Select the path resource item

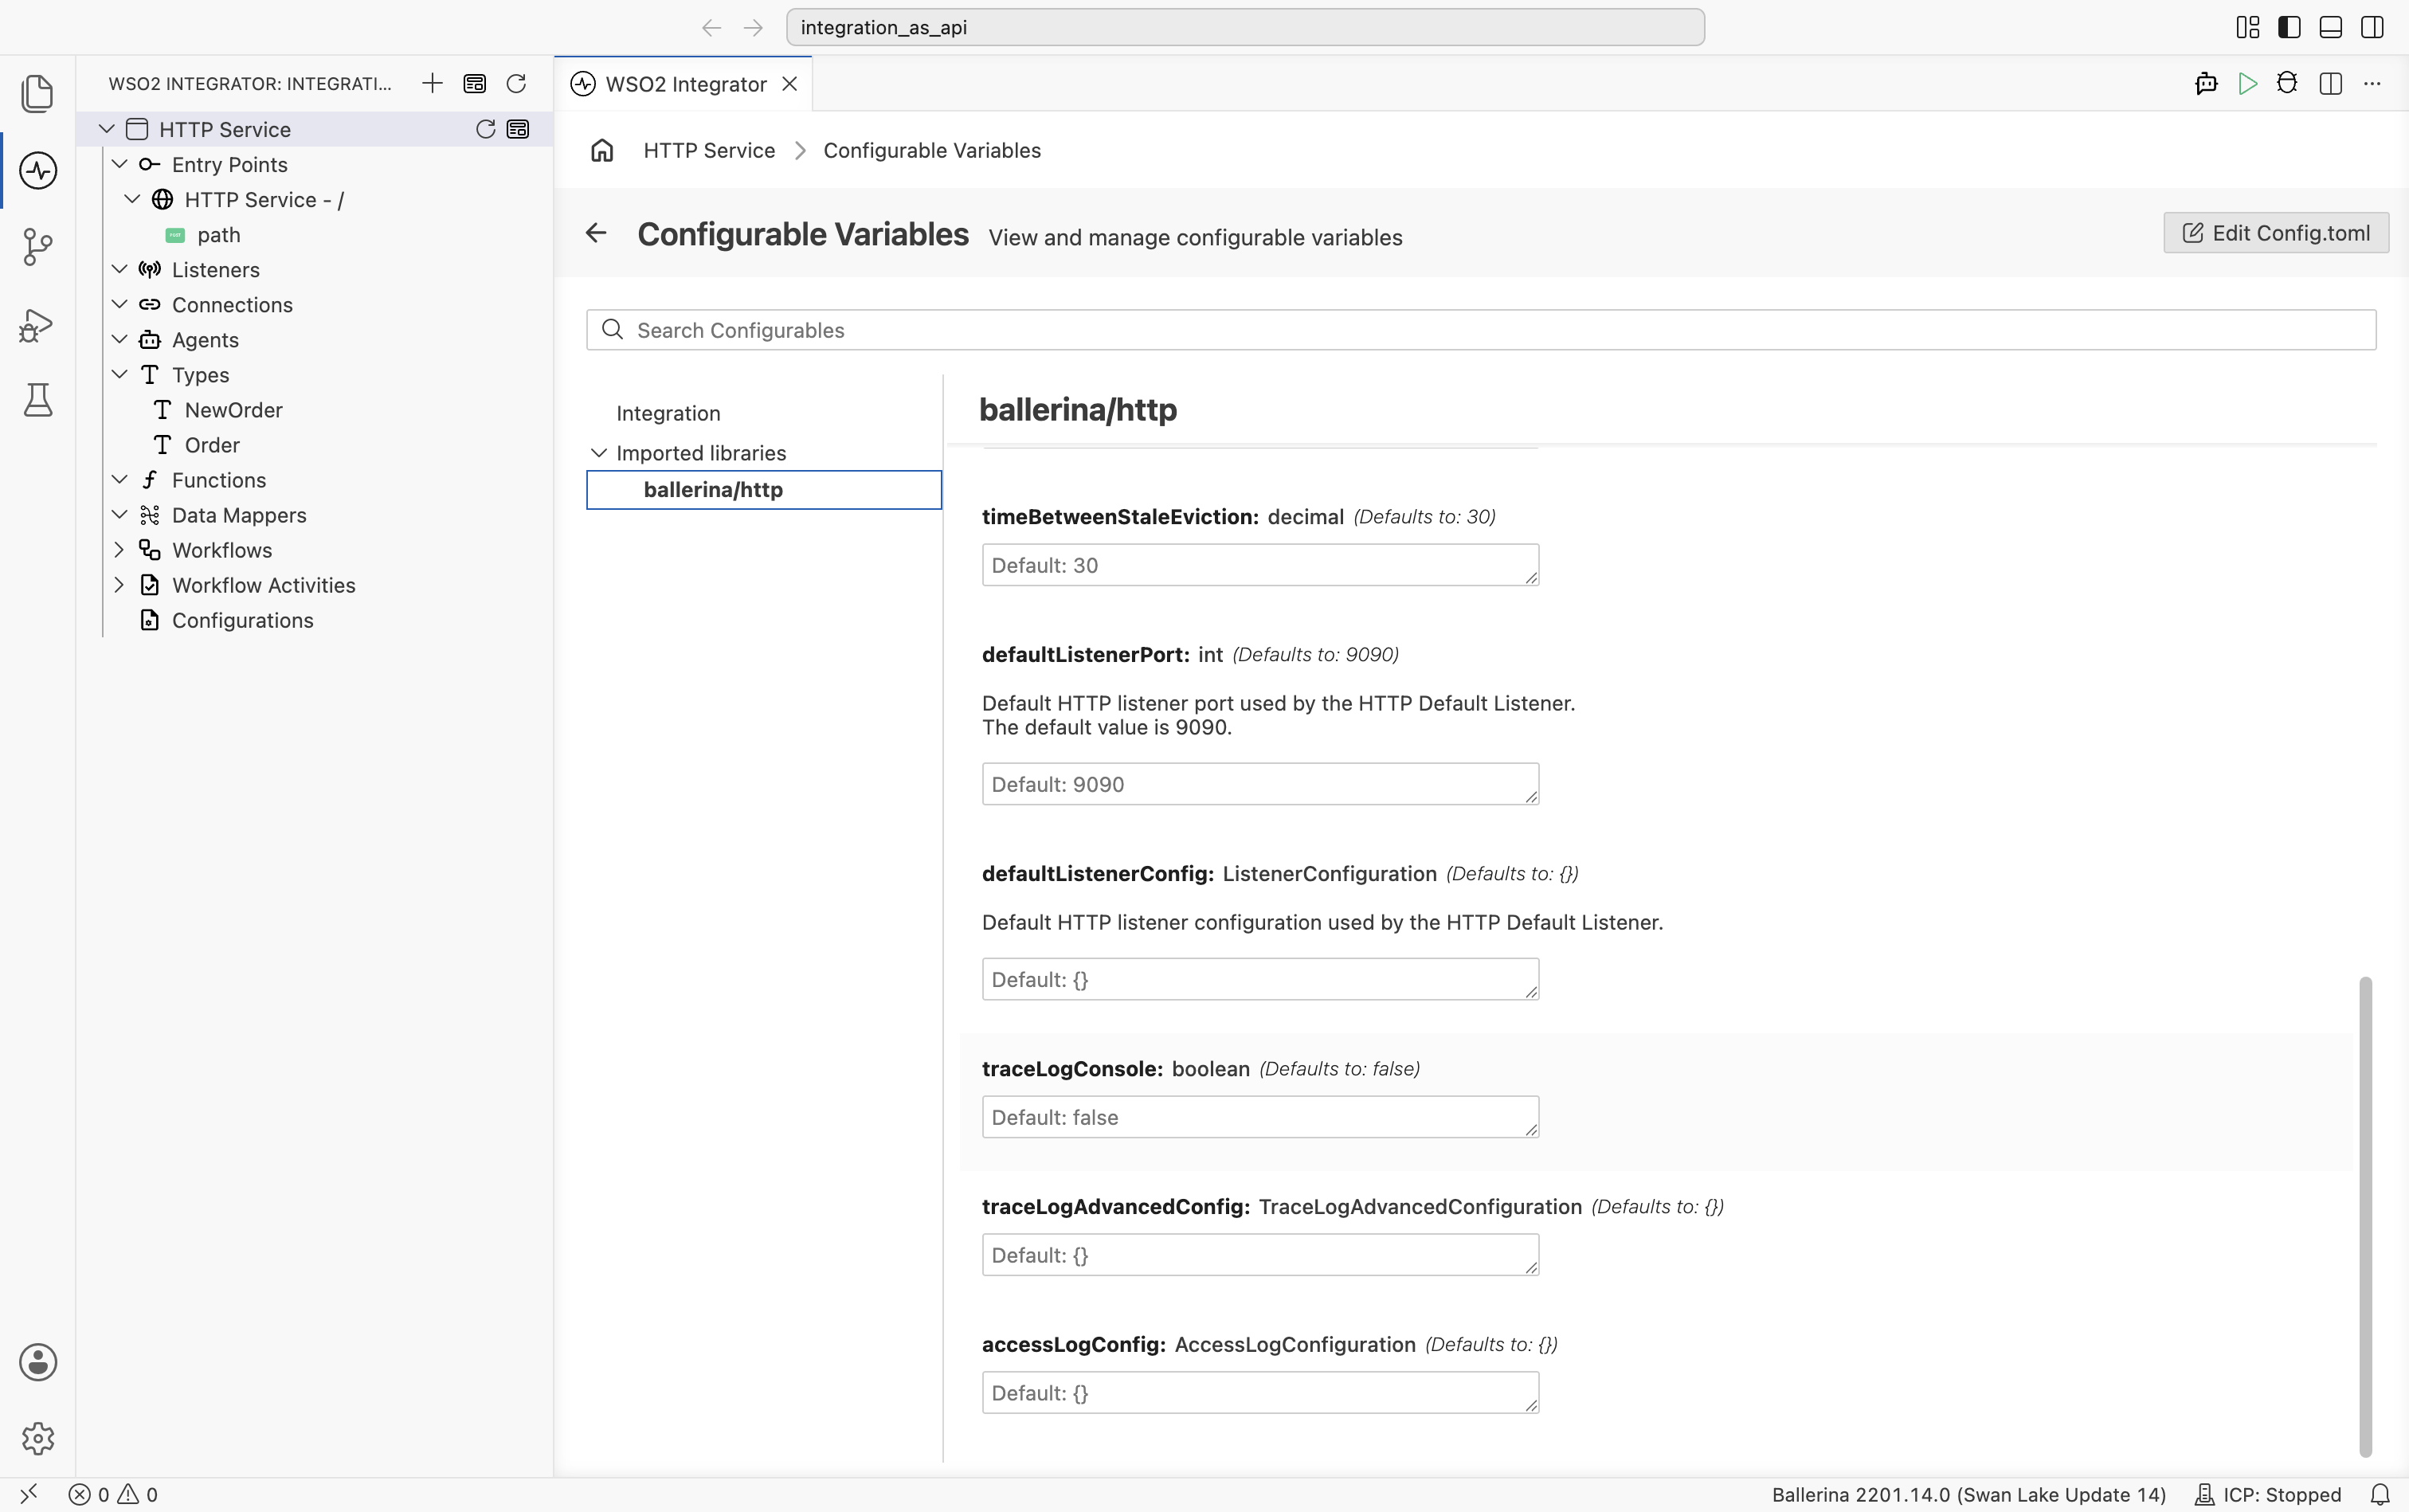pyautogui.click(x=218, y=234)
